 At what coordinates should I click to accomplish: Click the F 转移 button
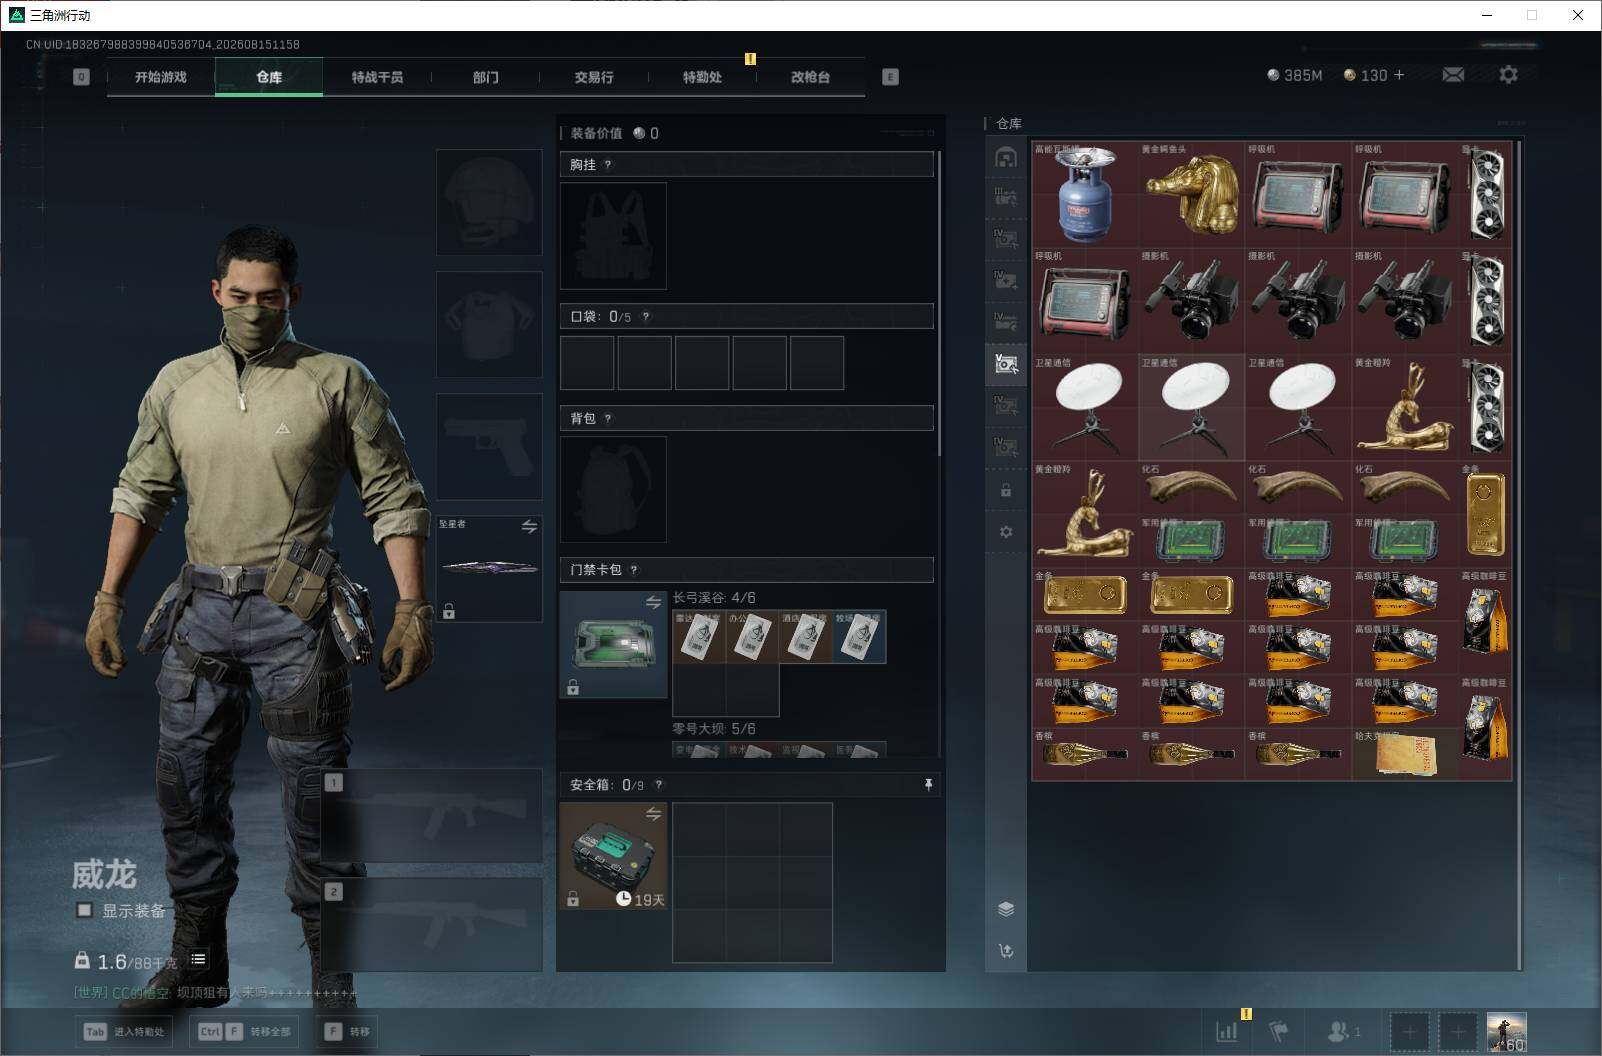click(347, 1032)
